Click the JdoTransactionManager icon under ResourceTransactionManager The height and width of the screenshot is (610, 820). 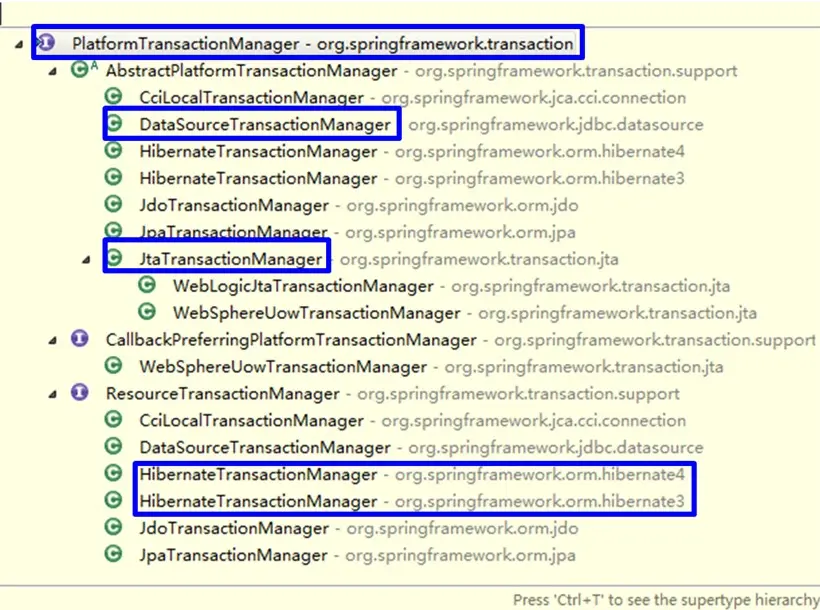(x=113, y=527)
